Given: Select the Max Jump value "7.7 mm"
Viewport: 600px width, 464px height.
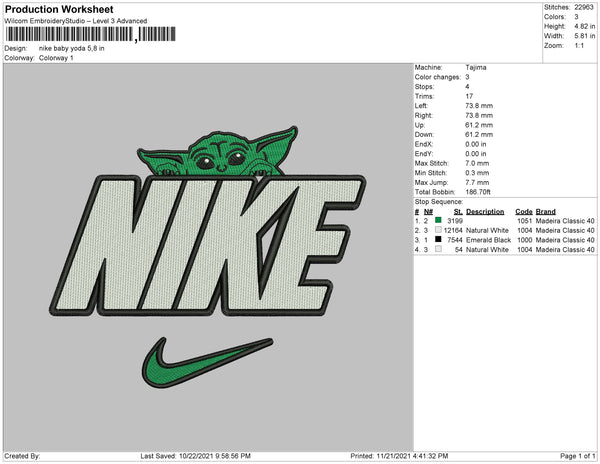Looking at the screenshot, I should coord(477,182).
